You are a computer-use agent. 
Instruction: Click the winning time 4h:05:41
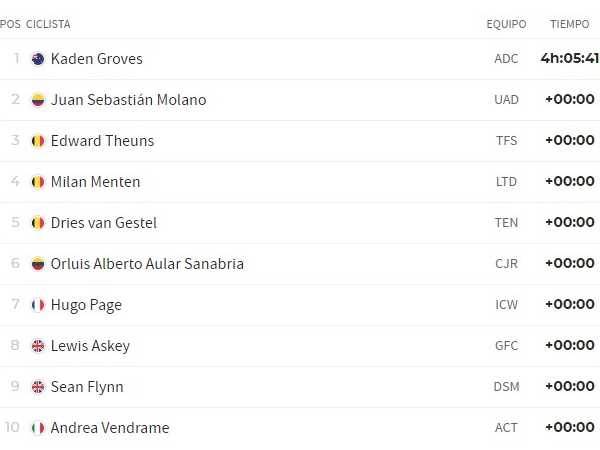[x=569, y=58]
